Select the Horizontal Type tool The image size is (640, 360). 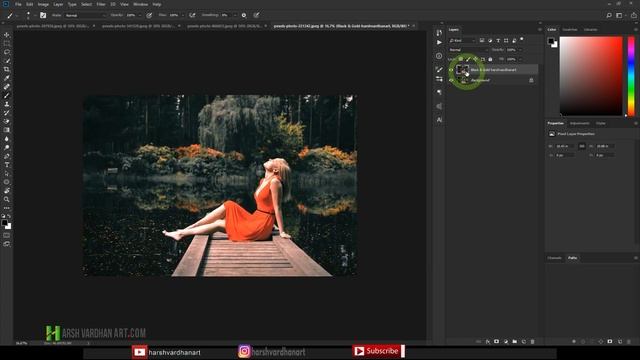click(x=7, y=164)
